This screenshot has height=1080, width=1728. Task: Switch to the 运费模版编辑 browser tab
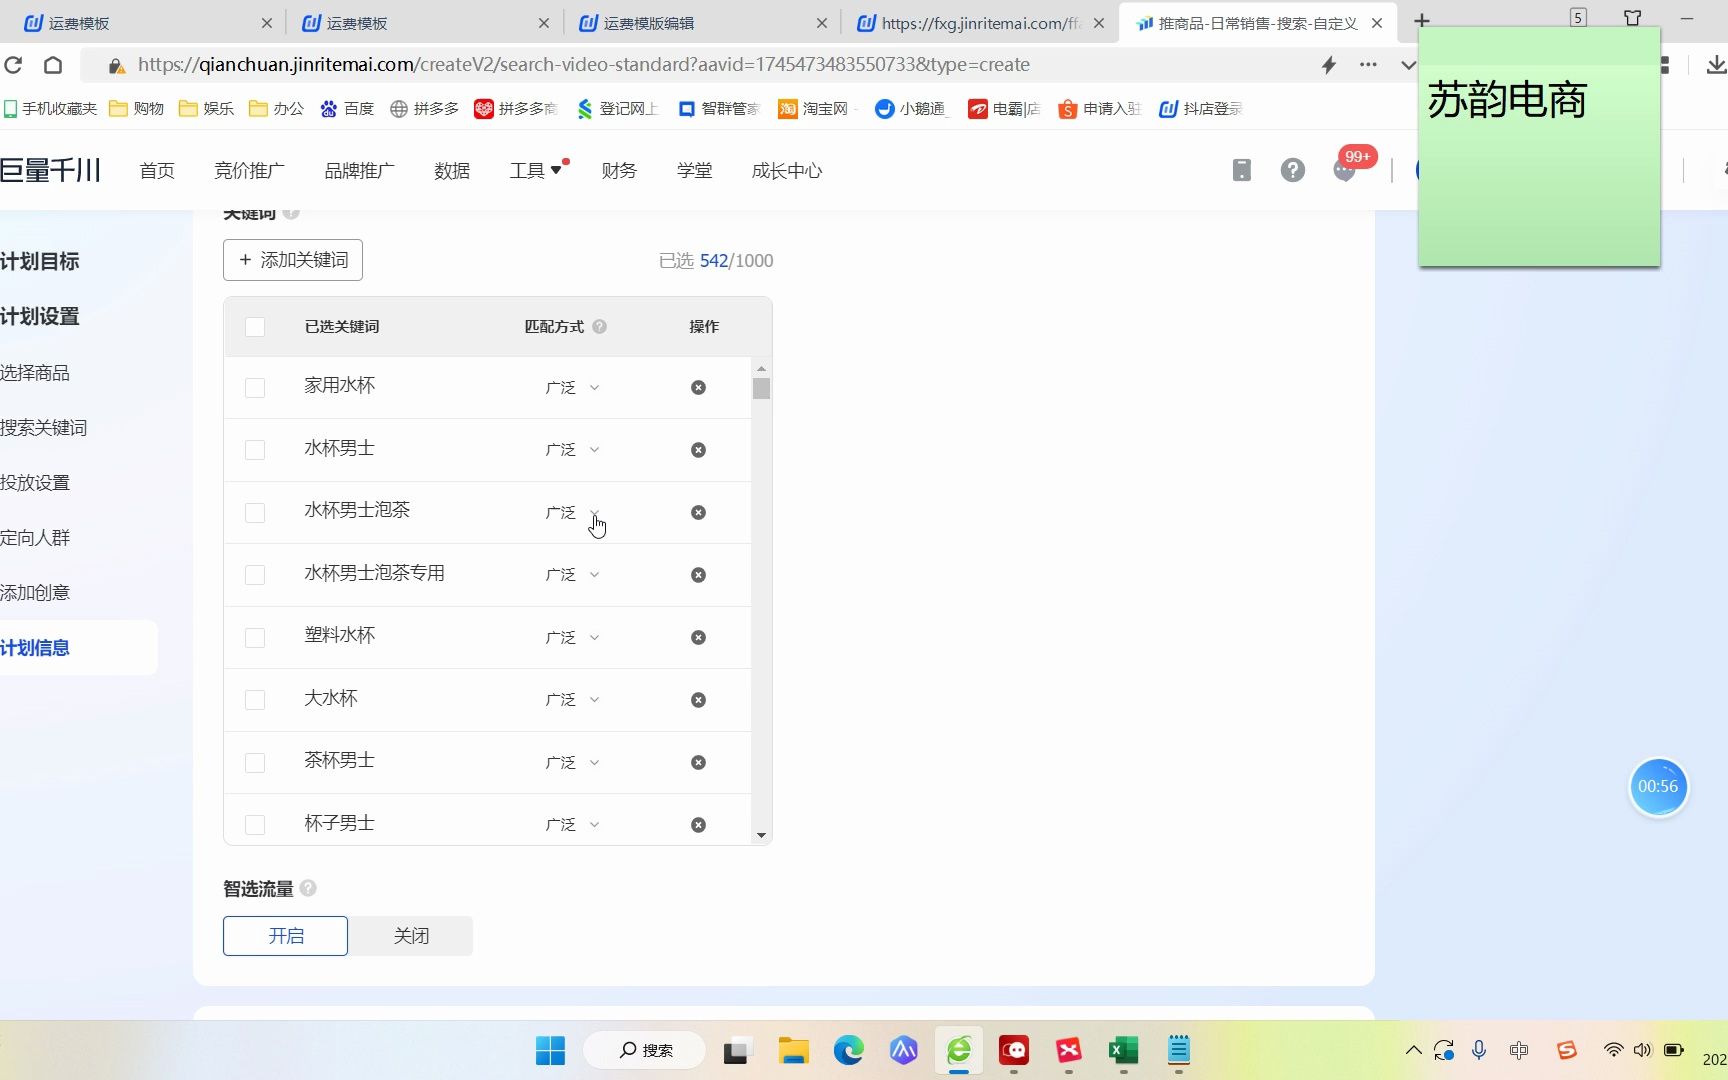704,22
